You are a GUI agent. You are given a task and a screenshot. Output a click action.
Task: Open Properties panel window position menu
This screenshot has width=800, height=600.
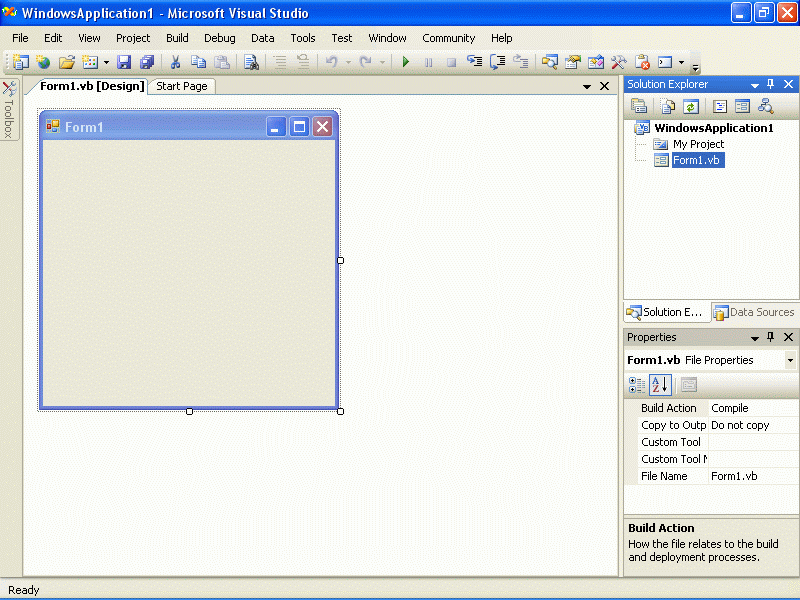click(x=755, y=338)
